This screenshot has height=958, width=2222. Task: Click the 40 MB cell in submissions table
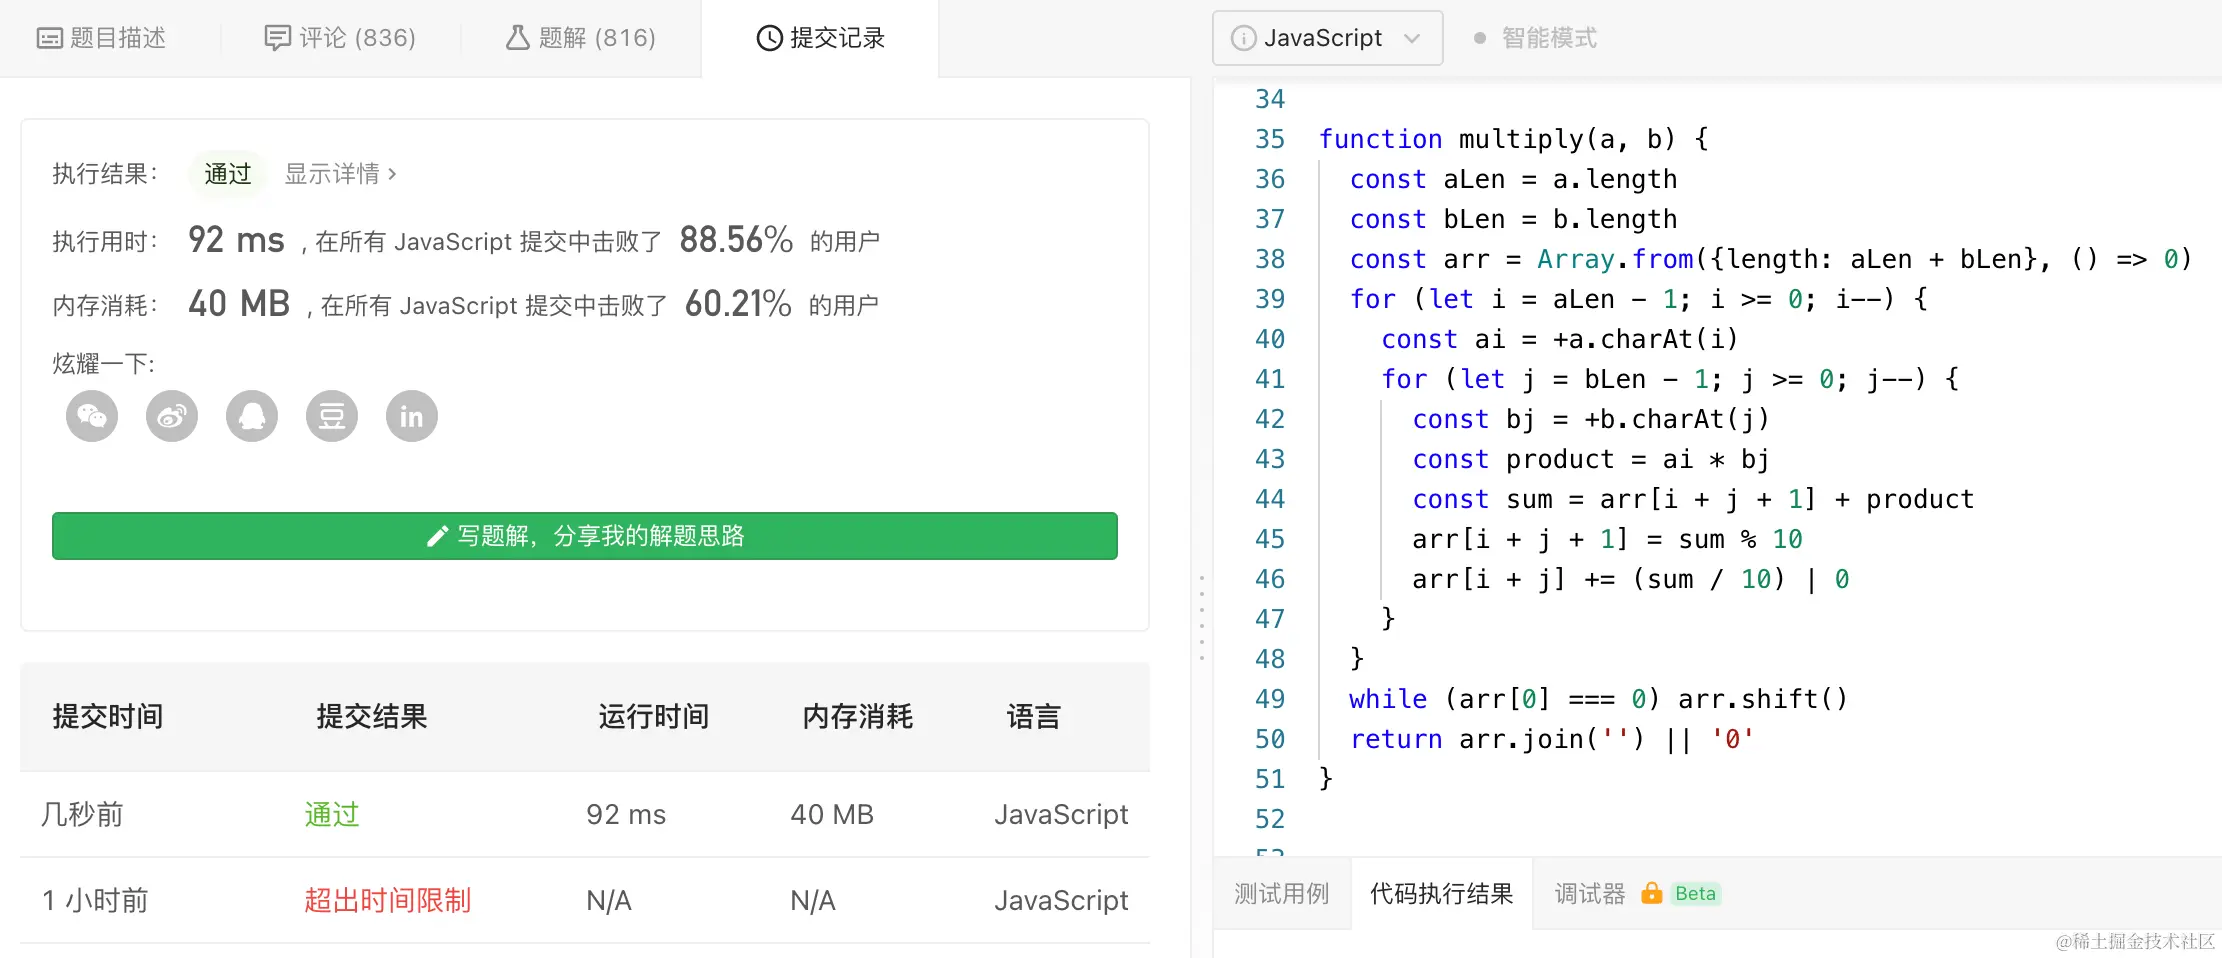coord(832,815)
